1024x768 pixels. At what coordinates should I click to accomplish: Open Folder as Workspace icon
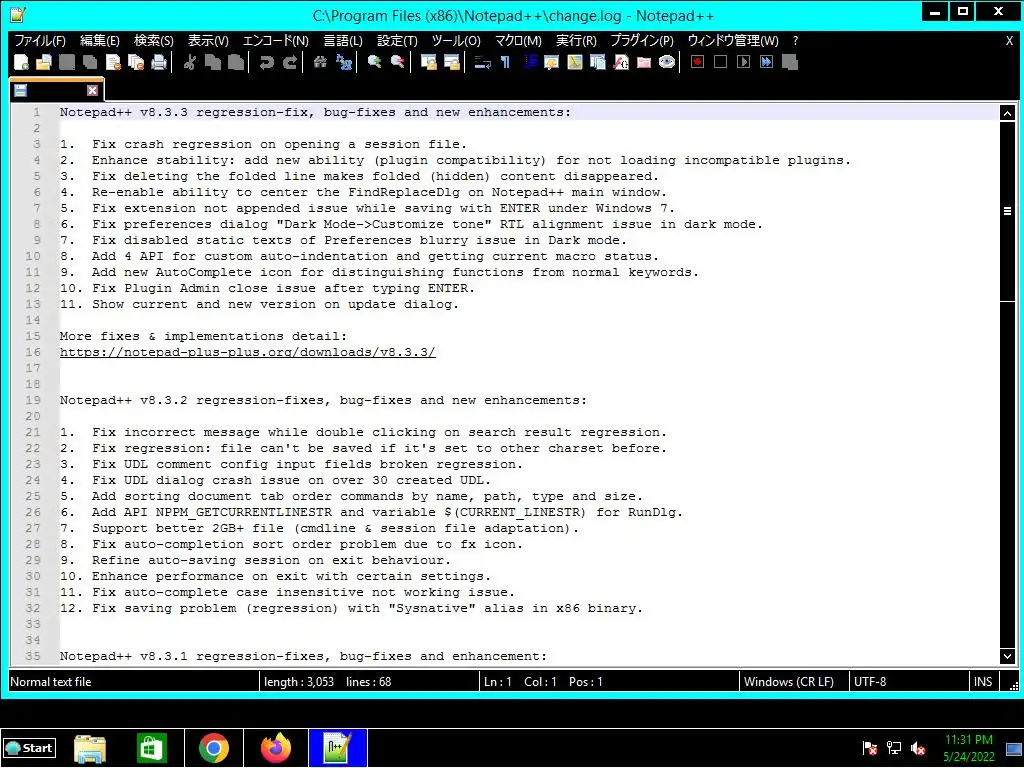tap(644, 62)
